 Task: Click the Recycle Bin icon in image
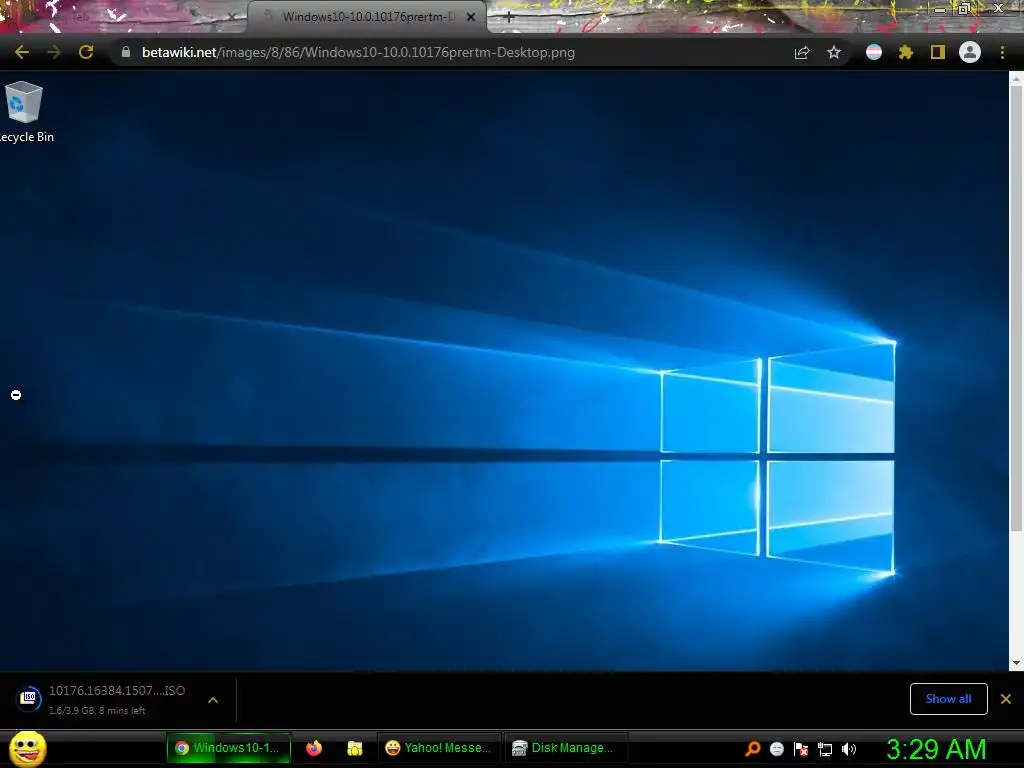(24, 102)
